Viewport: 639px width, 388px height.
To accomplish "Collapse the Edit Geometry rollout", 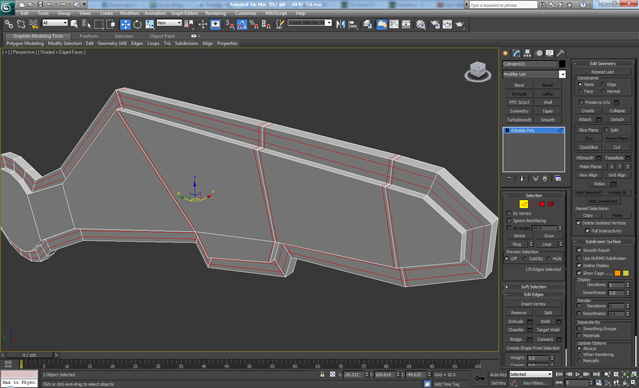I will point(604,64).
